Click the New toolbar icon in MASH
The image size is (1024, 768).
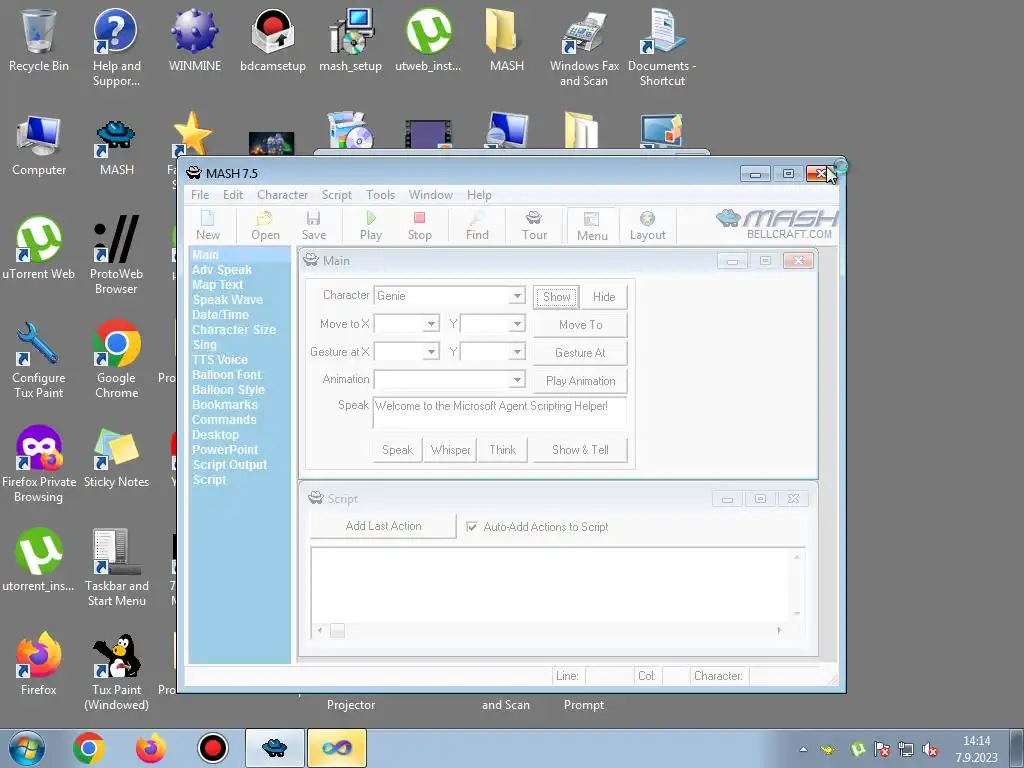tap(208, 225)
